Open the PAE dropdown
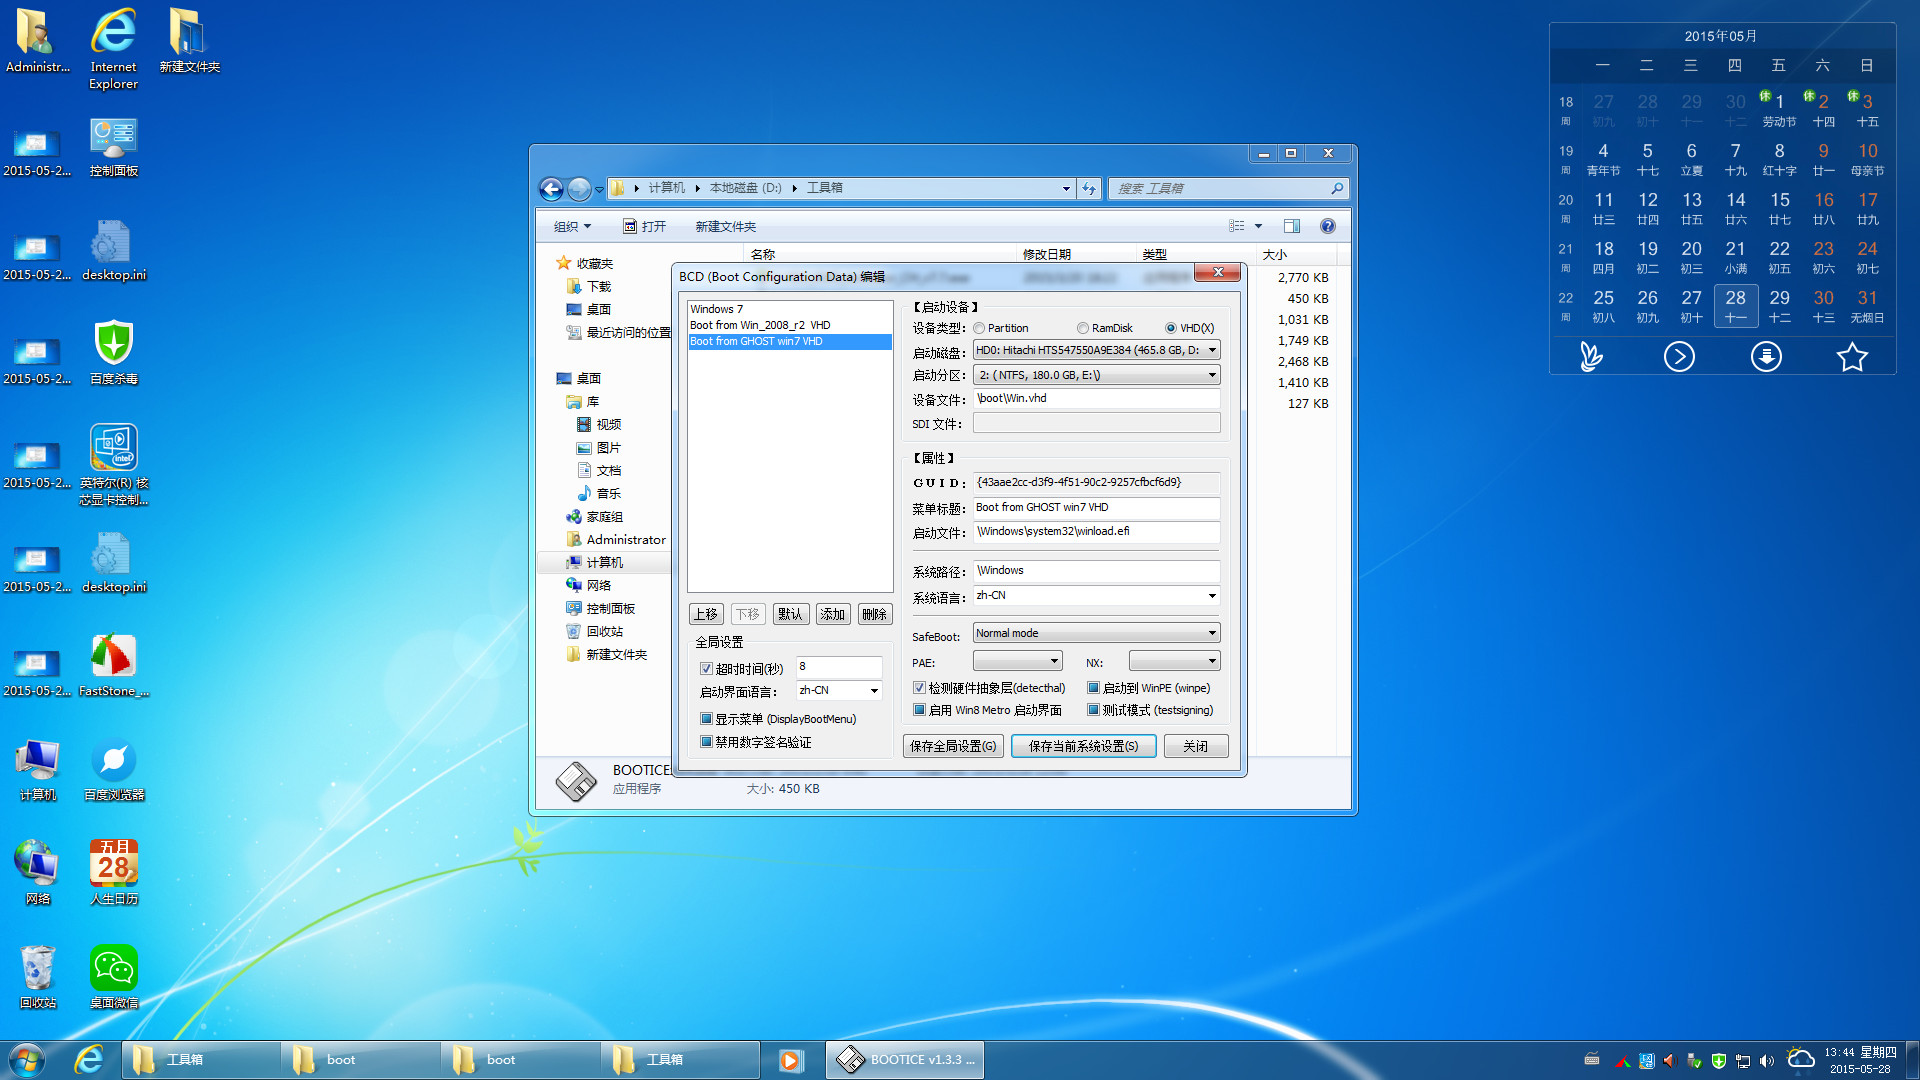The image size is (1920, 1080). (1017, 661)
